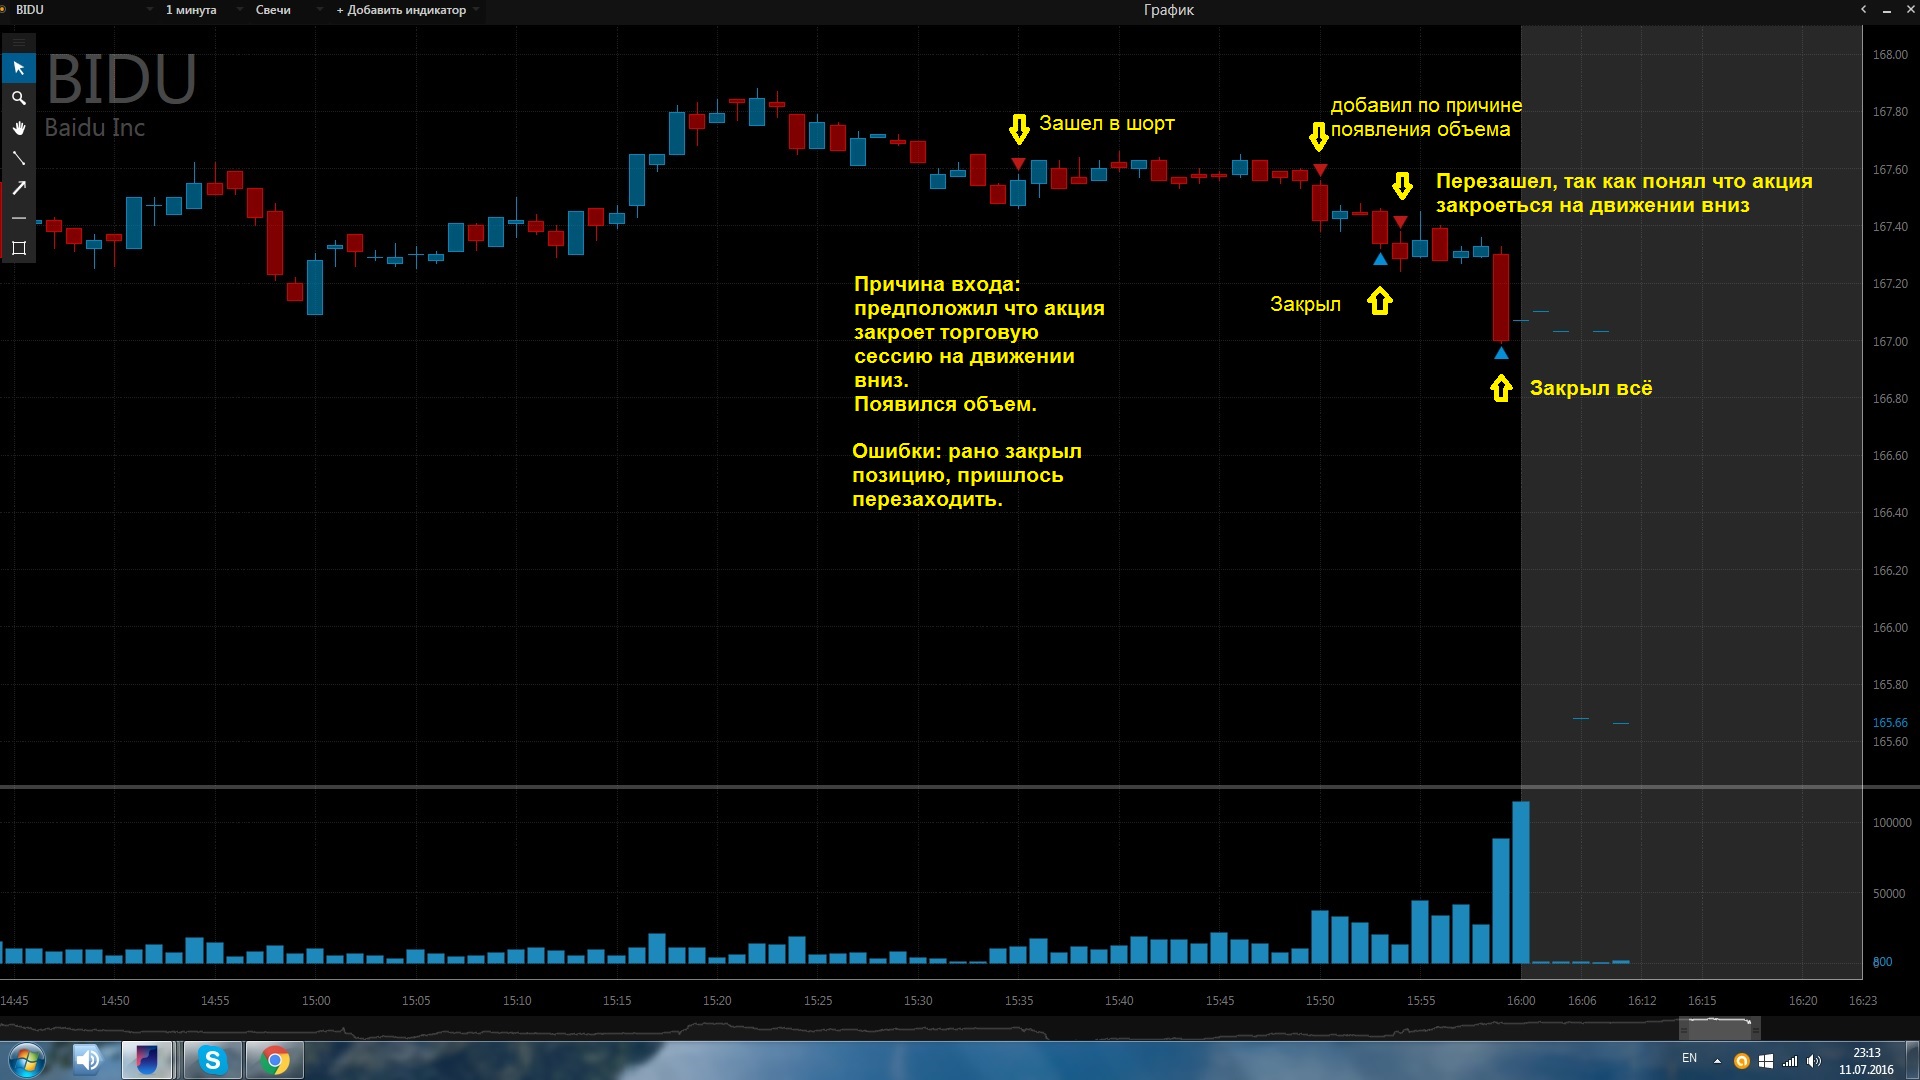The width and height of the screenshot is (1920, 1080).
Task: Click the Windows logo tray icon
Action: point(1766,1061)
